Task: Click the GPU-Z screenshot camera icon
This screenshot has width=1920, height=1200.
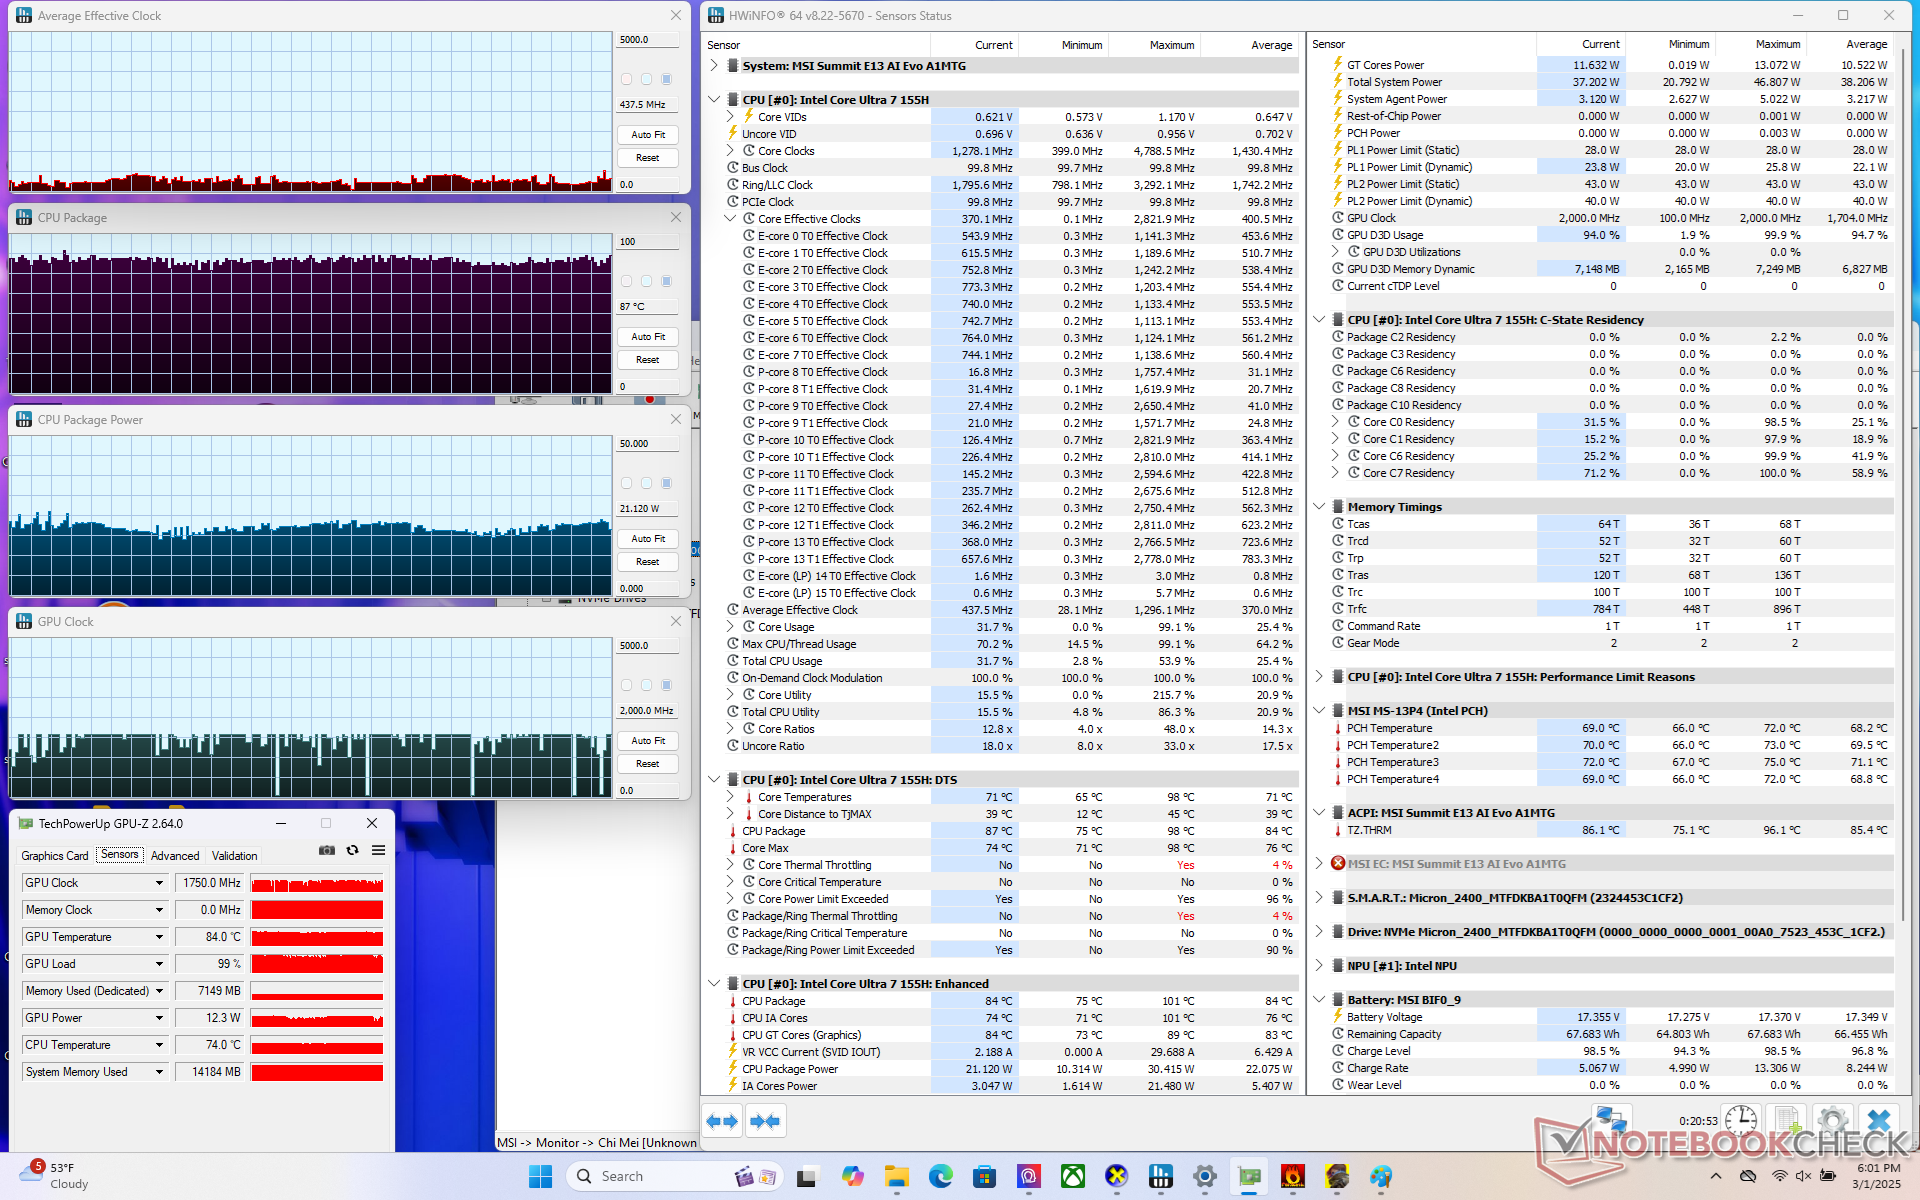Action: click(327, 850)
